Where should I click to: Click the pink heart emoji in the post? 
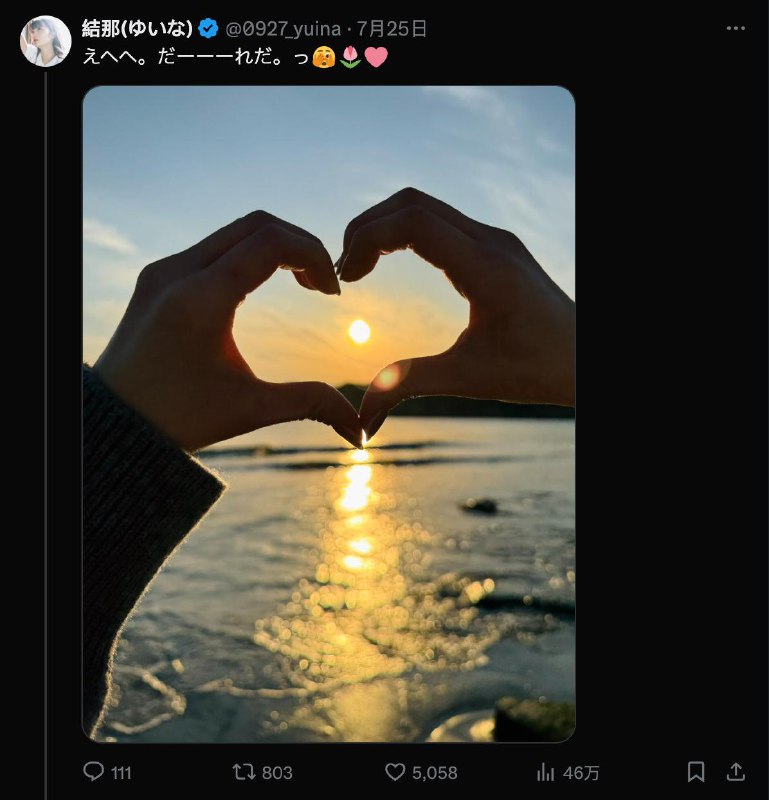tap(375, 56)
